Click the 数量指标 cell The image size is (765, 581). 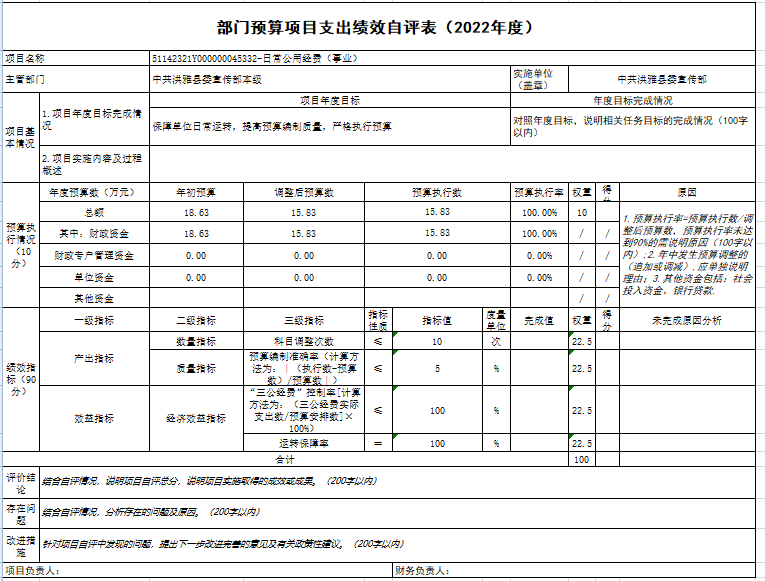196,341
